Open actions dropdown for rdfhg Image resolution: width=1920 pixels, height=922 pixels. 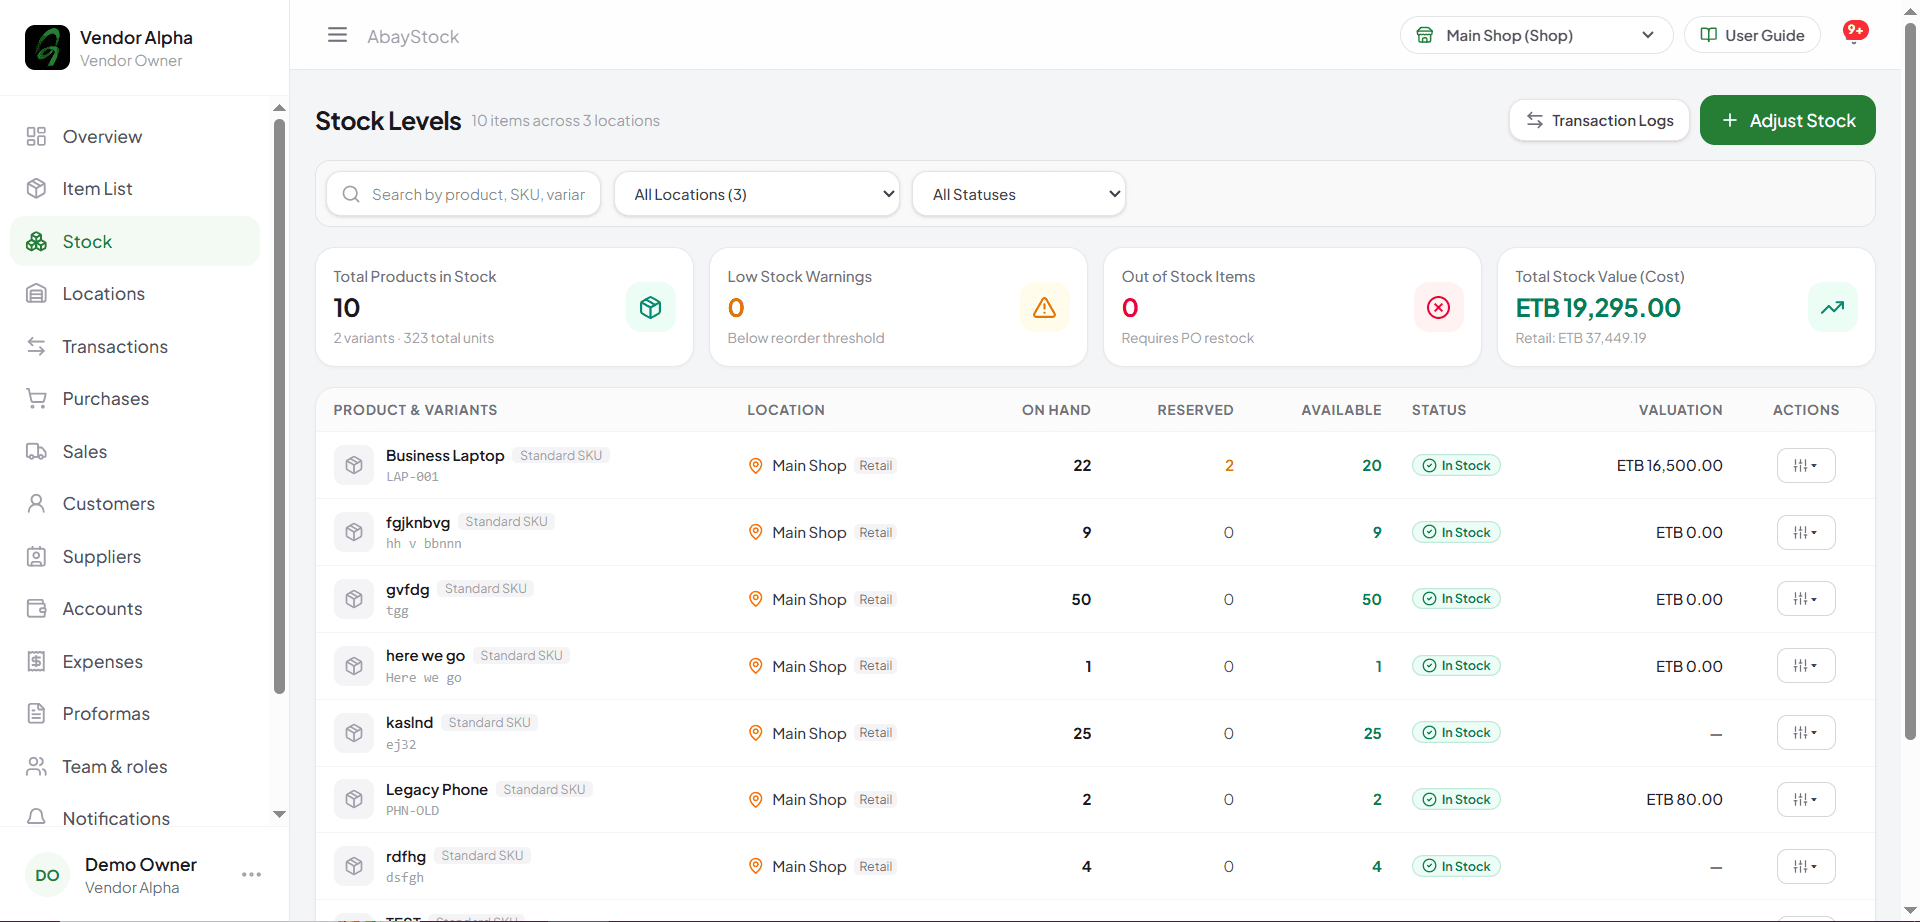pyautogui.click(x=1806, y=866)
